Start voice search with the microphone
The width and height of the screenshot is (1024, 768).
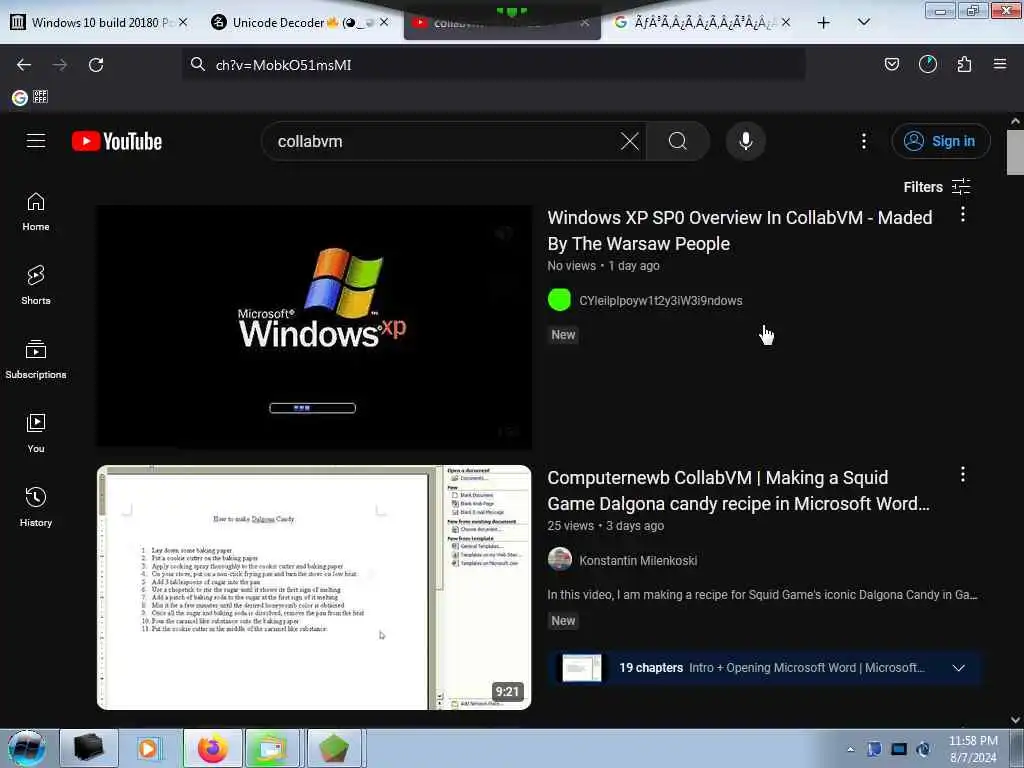745,141
